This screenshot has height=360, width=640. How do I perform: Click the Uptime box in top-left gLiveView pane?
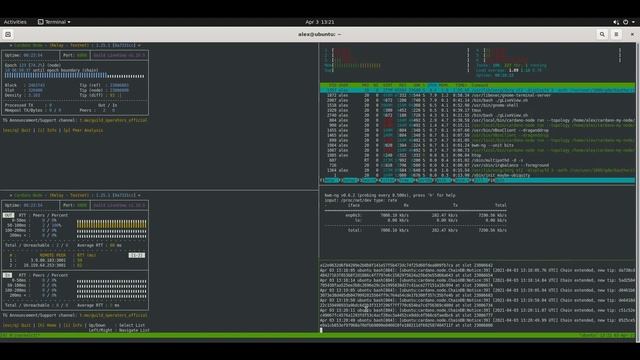click(x=31, y=55)
